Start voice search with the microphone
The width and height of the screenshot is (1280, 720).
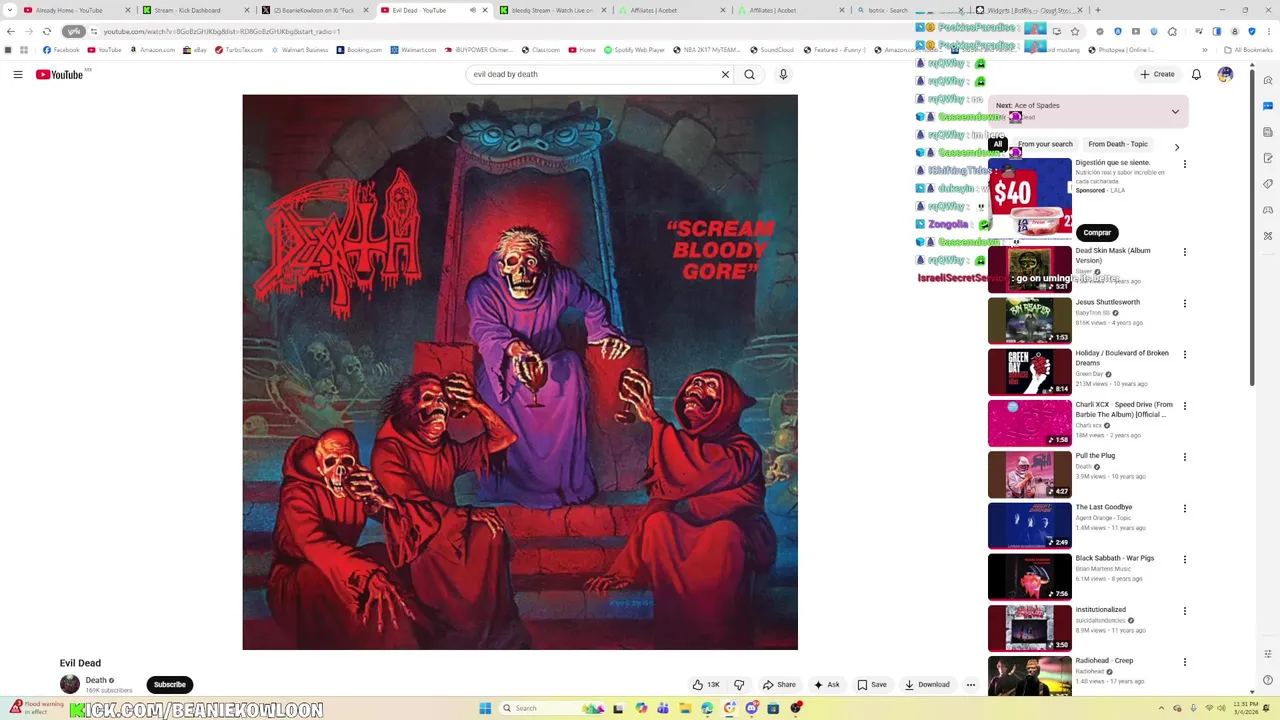tap(783, 74)
